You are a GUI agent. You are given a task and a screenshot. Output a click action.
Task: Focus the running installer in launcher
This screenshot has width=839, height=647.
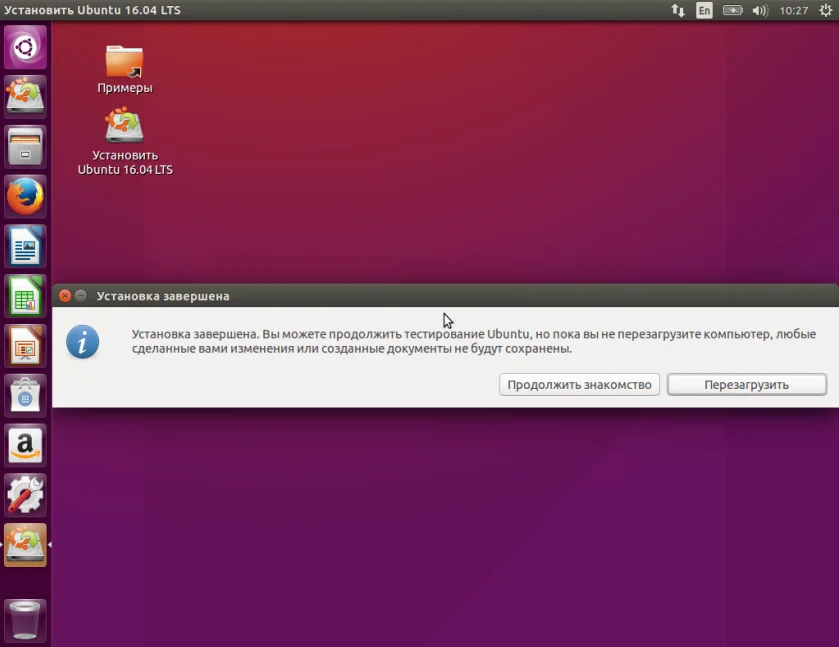(x=25, y=545)
